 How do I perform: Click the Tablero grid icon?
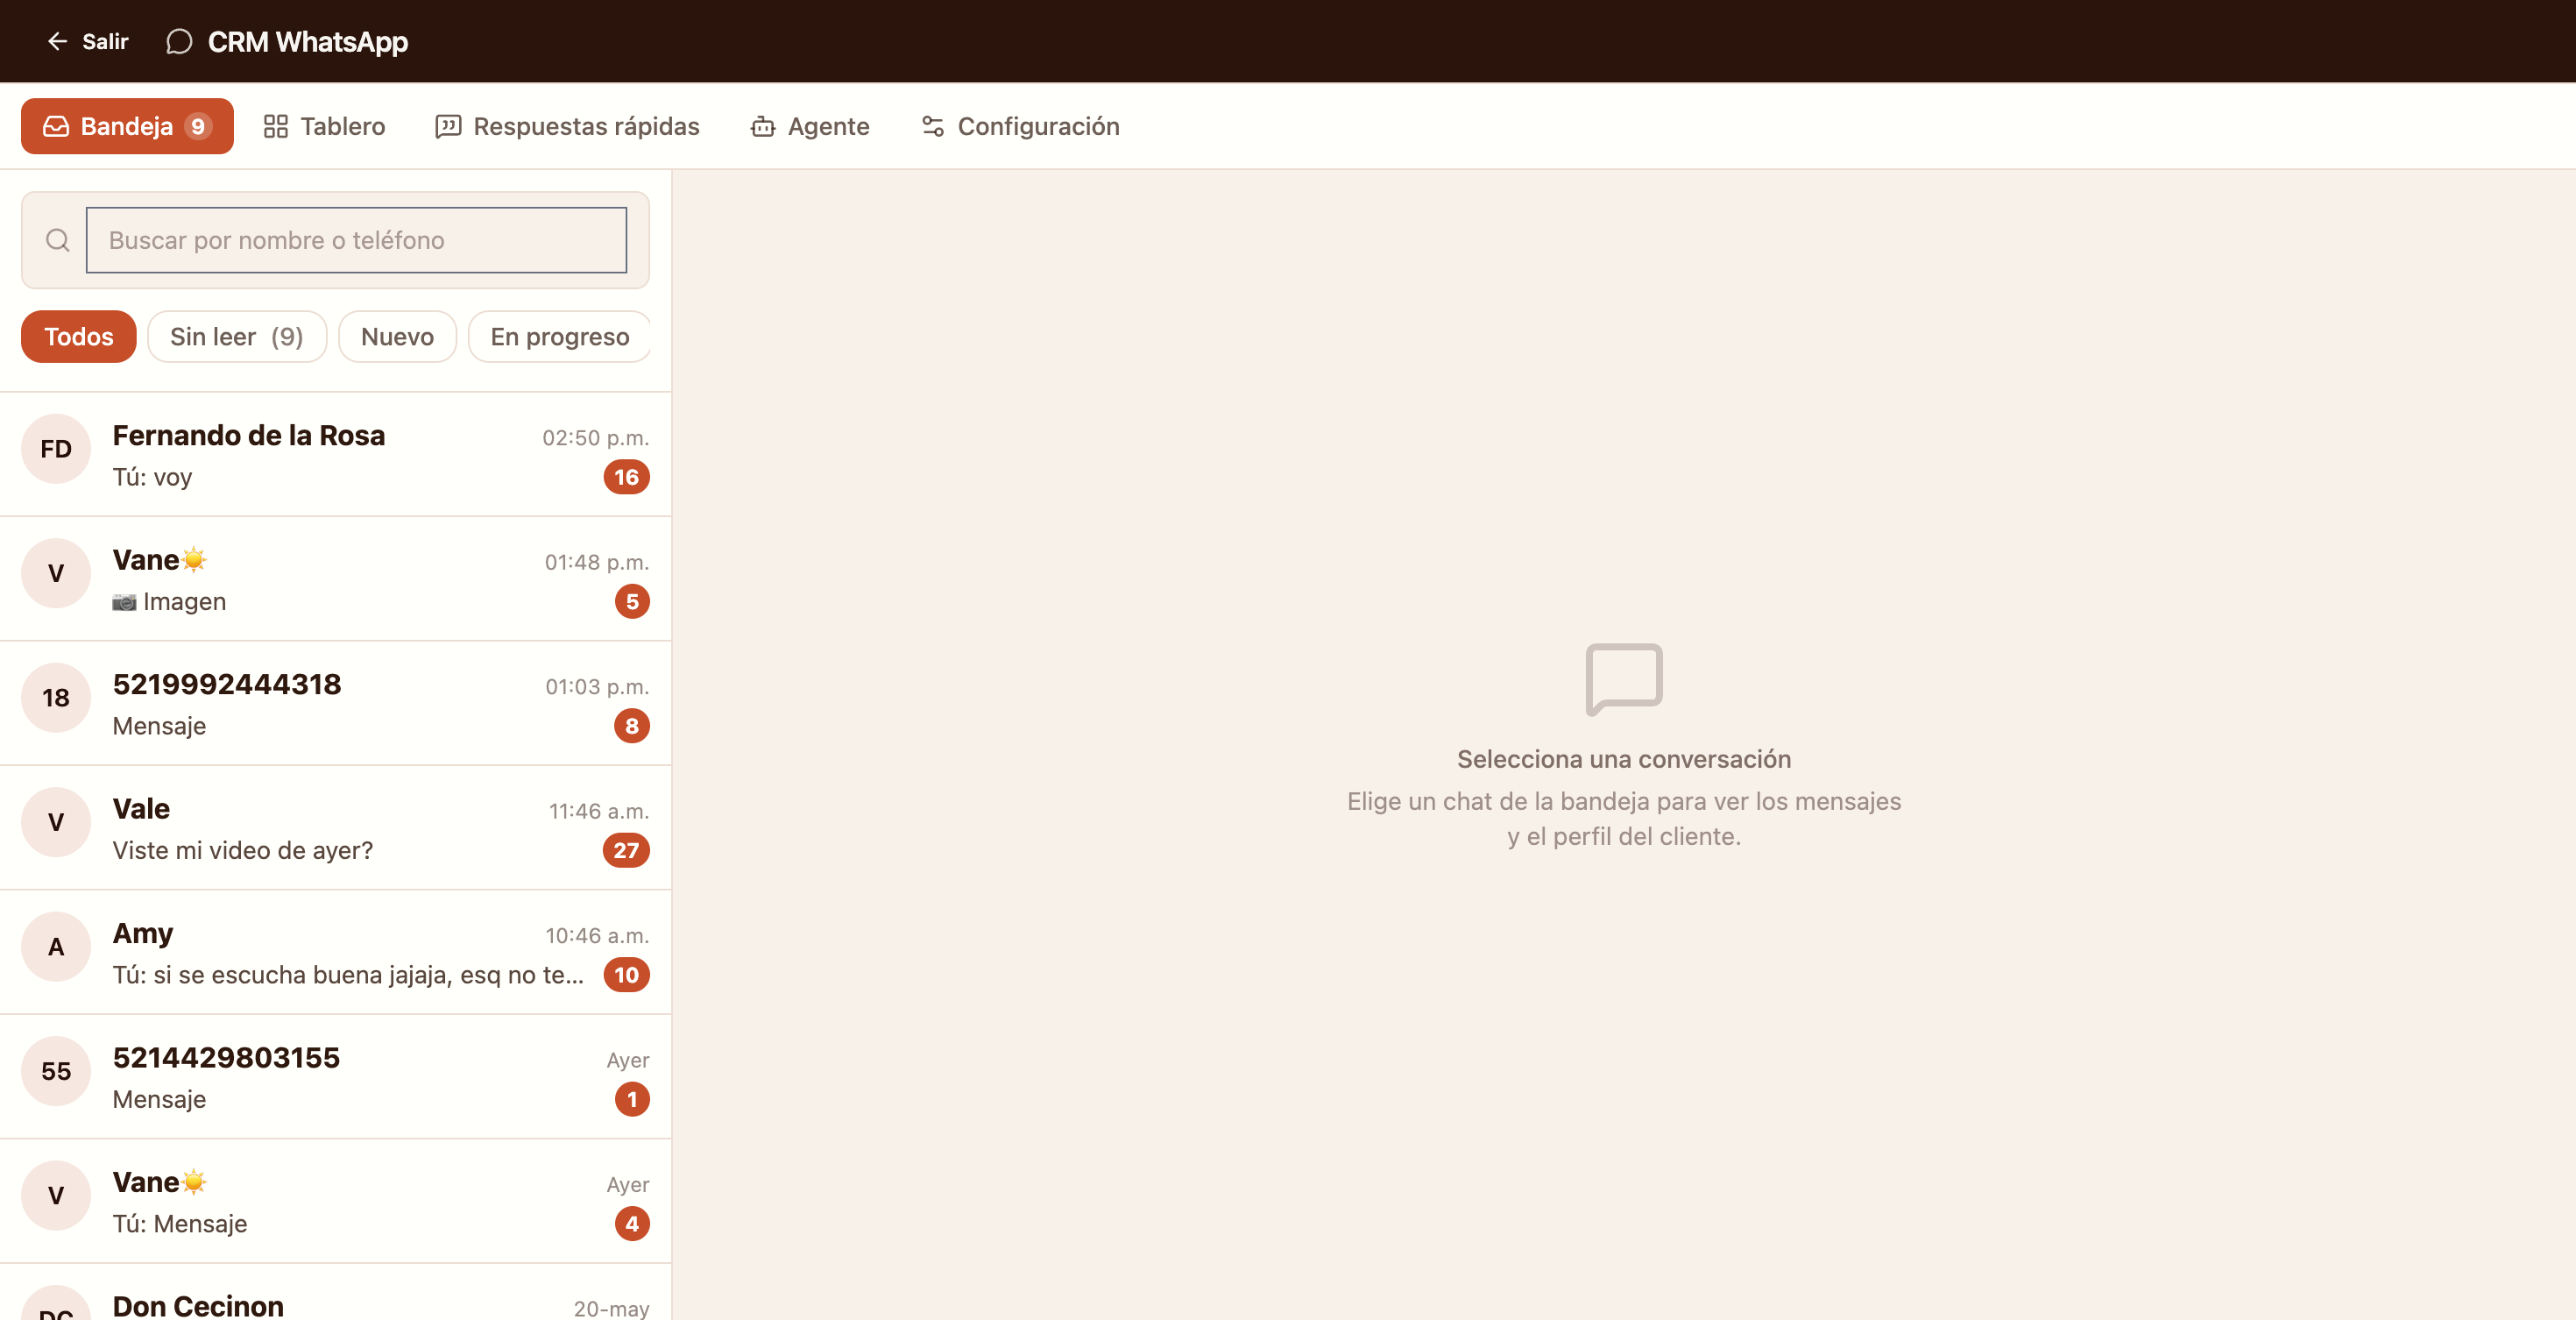coord(275,126)
